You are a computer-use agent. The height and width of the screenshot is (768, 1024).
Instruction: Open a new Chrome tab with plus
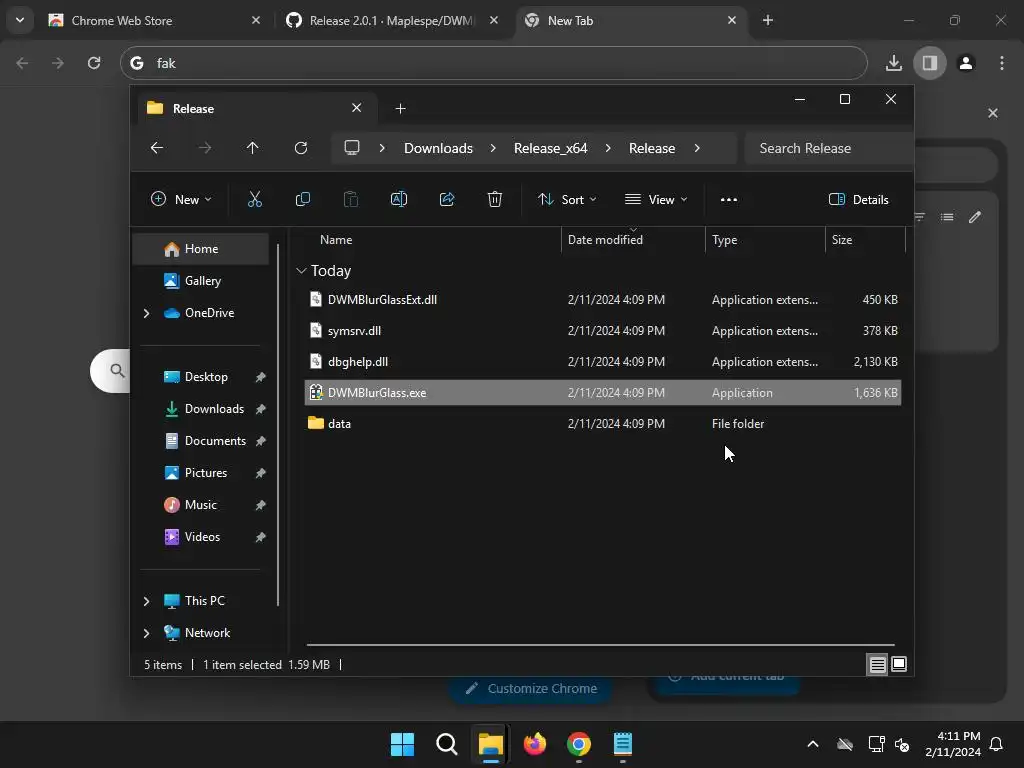pos(768,20)
